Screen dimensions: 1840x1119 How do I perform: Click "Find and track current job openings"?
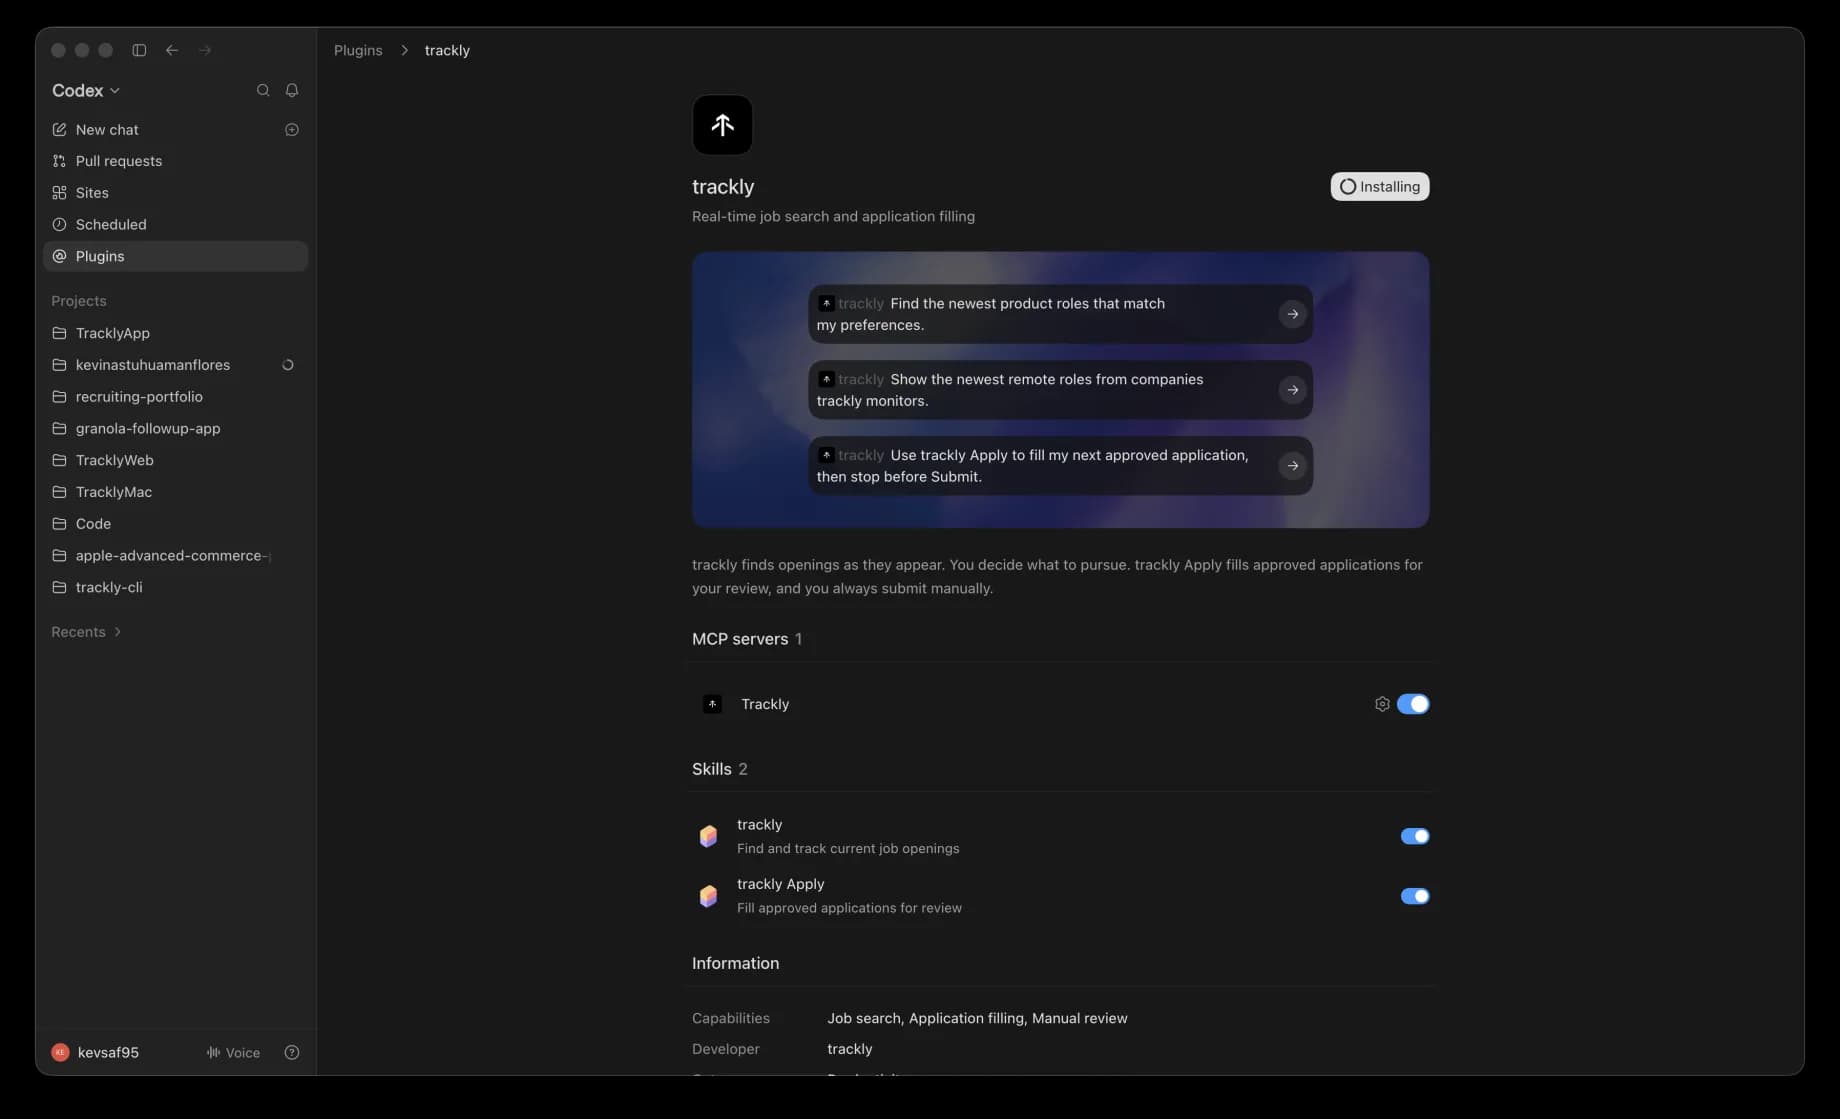[x=848, y=848]
